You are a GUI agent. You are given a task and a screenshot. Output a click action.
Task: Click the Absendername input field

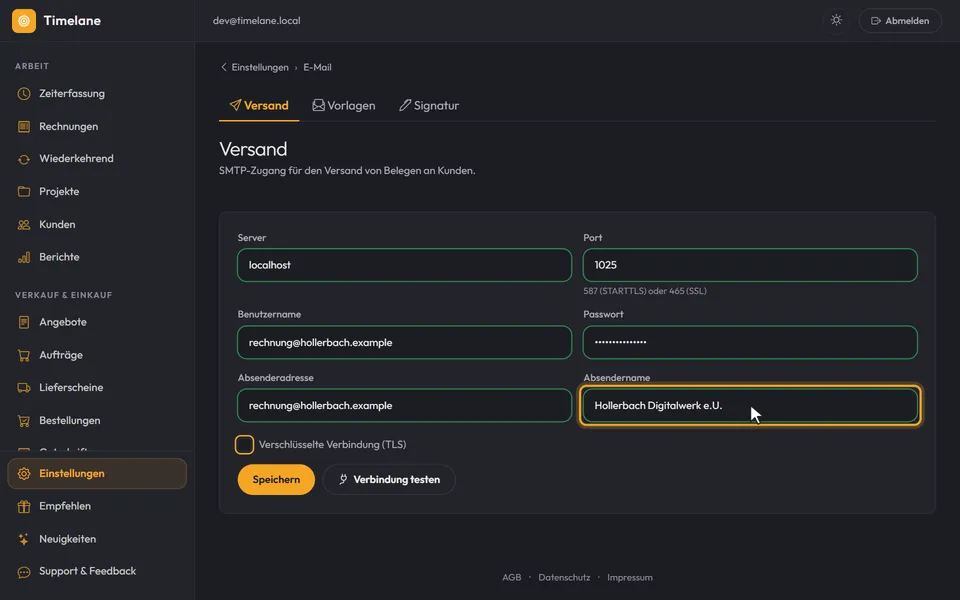750,405
